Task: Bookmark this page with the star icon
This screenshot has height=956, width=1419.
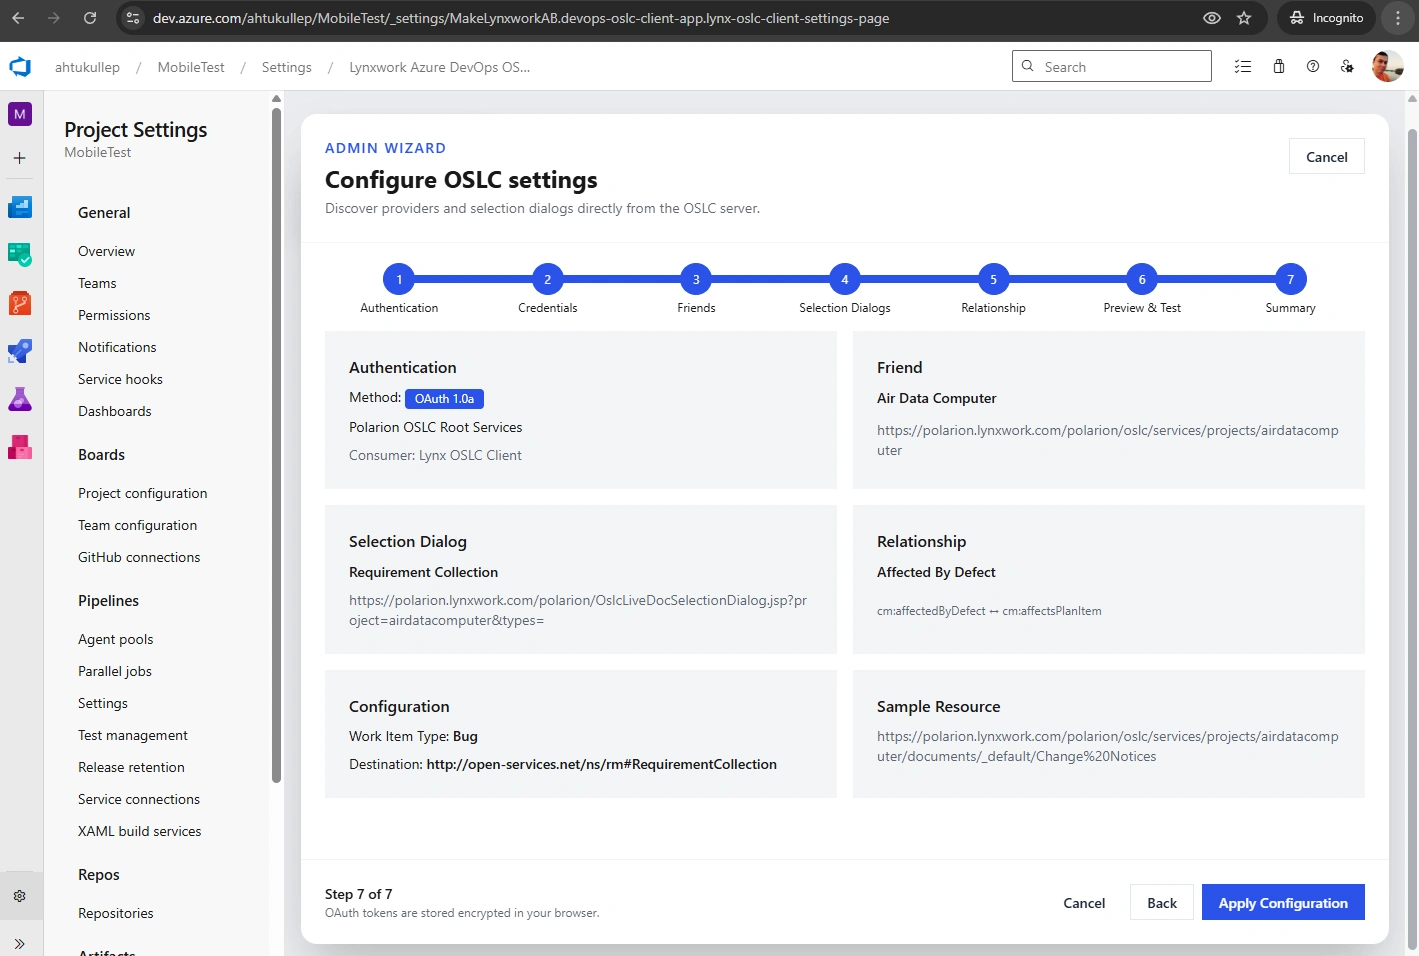Action: click(x=1244, y=18)
